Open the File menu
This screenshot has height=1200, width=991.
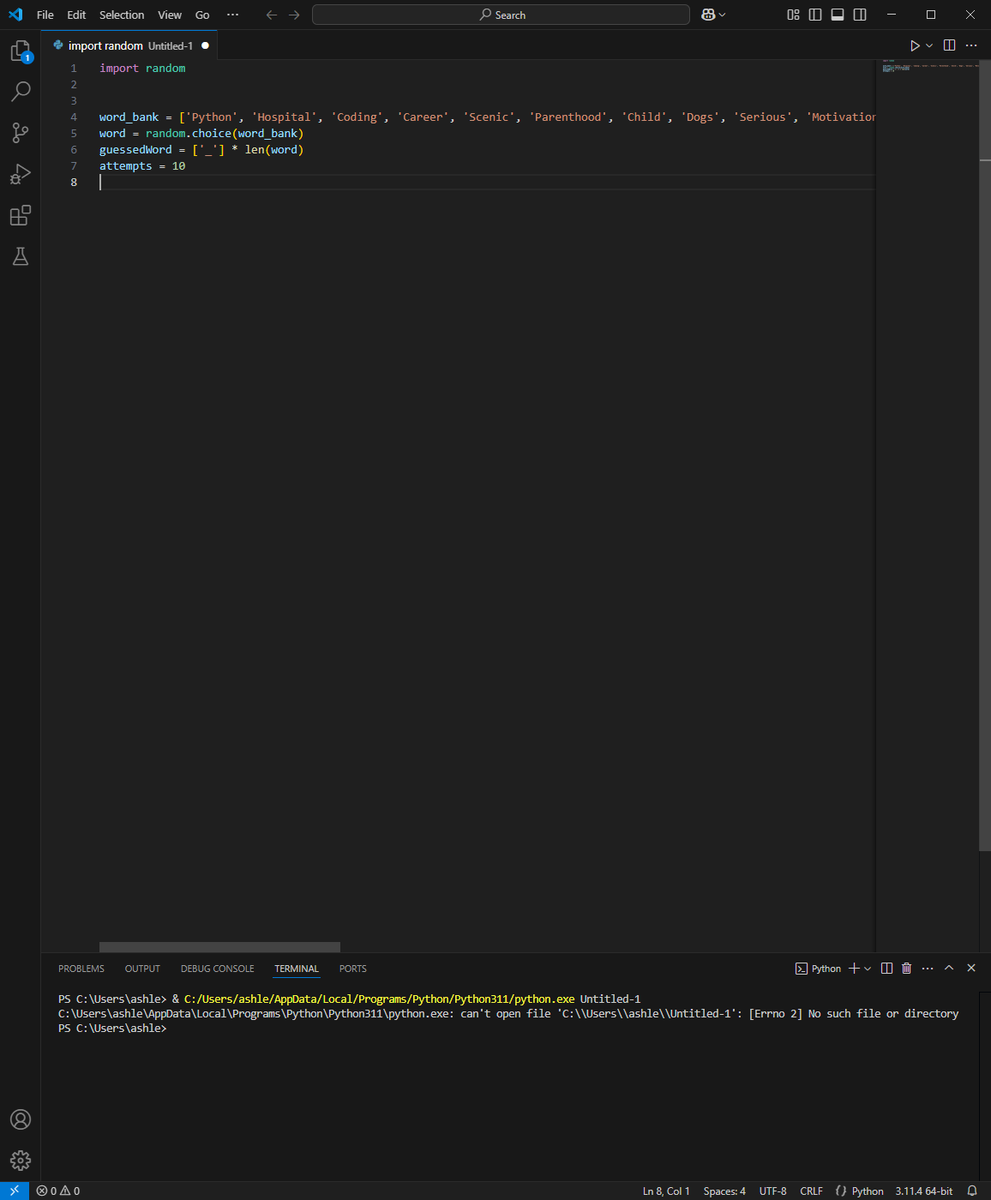click(45, 15)
